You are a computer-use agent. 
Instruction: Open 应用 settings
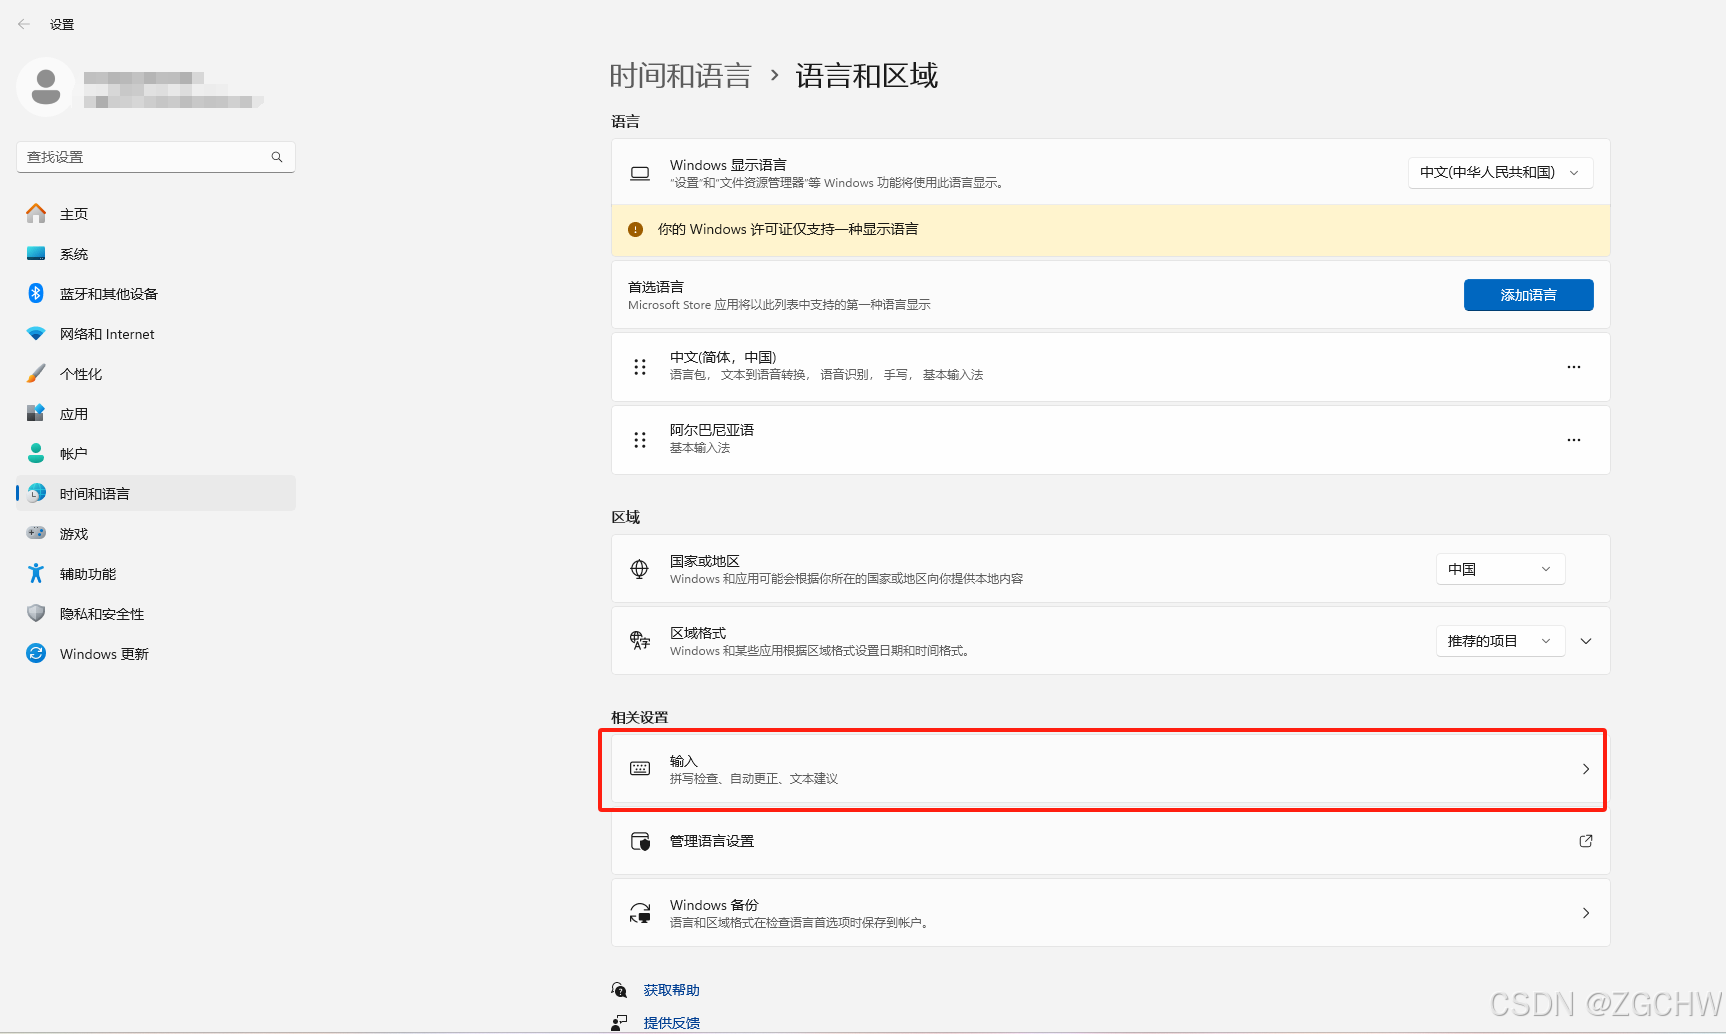click(x=156, y=414)
